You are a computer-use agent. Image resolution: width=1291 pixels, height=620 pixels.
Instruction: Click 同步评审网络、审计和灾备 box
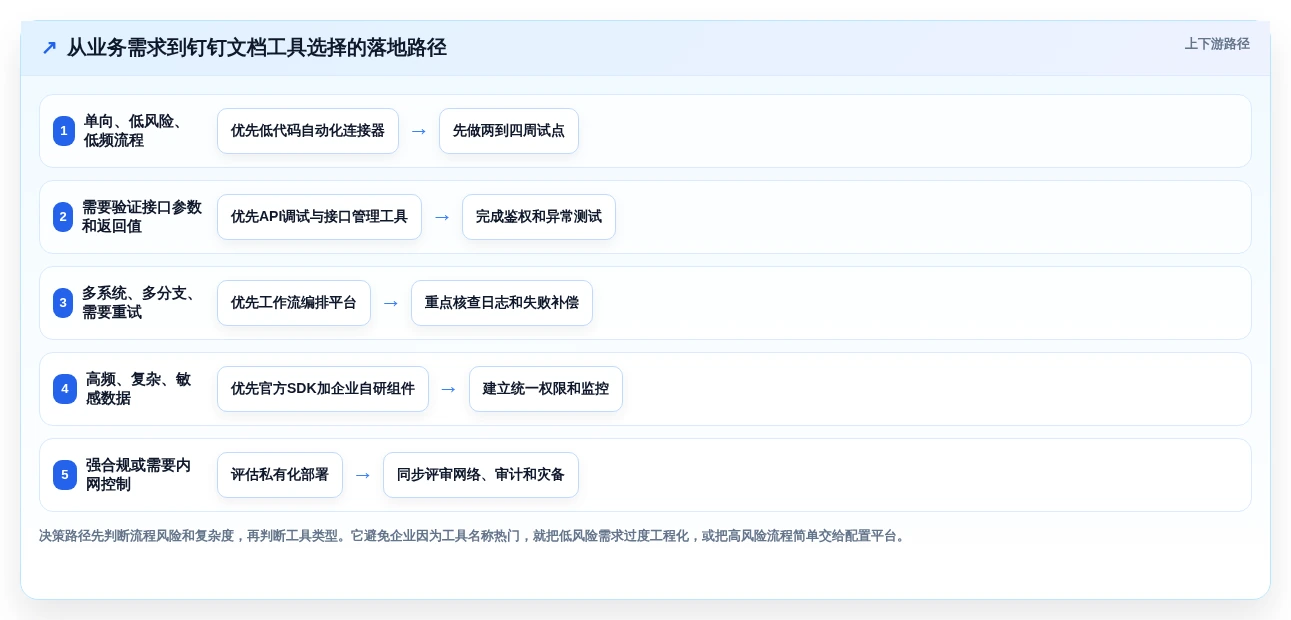click(x=481, y=475)
